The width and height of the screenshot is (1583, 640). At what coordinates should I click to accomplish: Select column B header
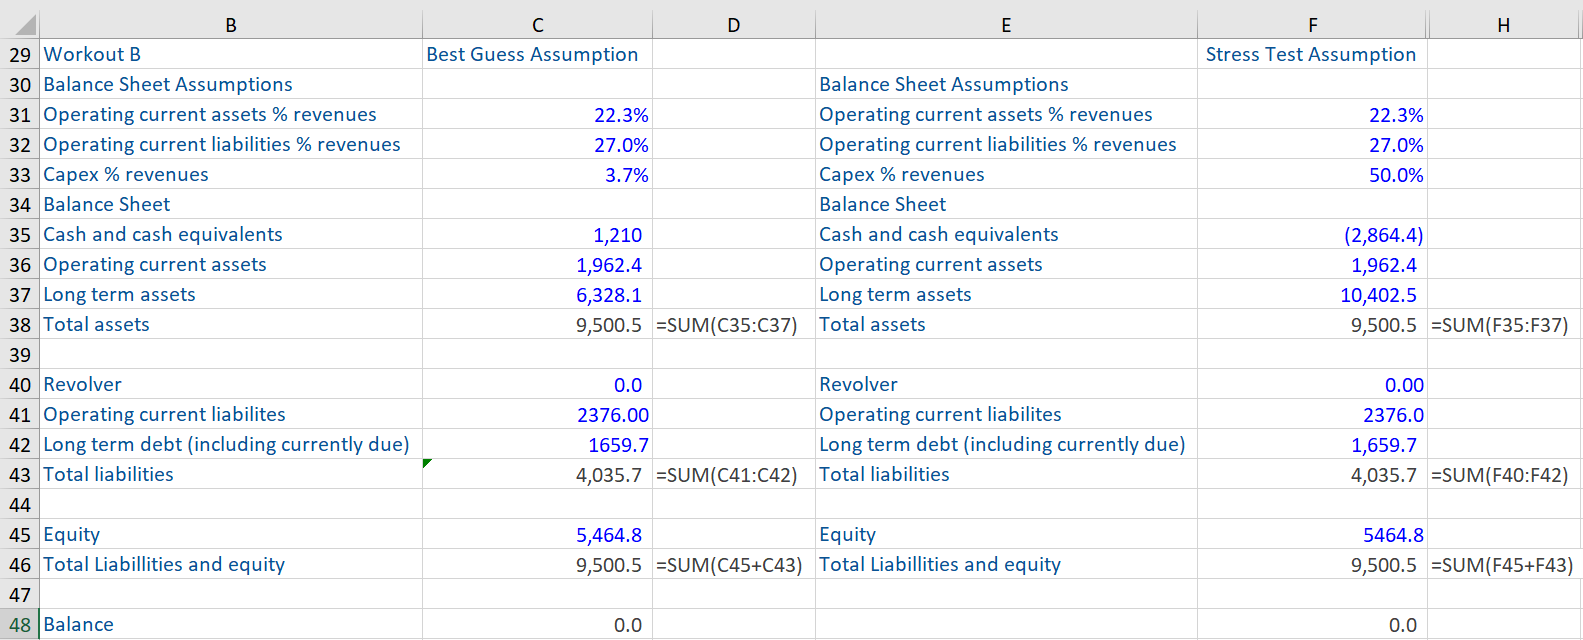pyautogui.click(x=231, y=25)
